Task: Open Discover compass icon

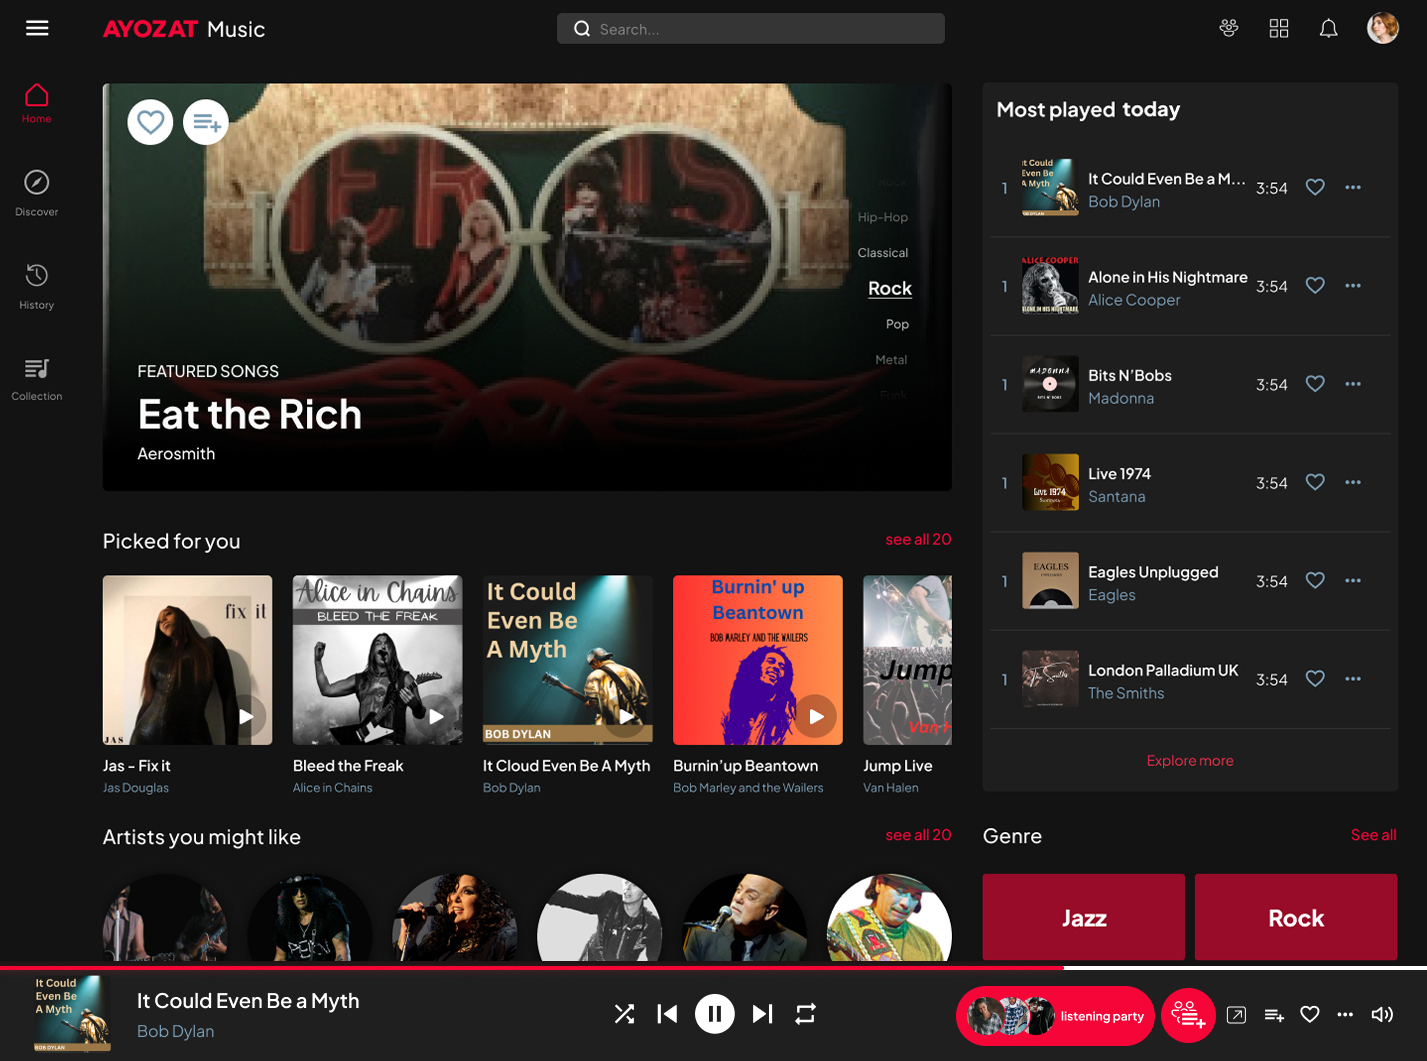Action: [37, 182]
